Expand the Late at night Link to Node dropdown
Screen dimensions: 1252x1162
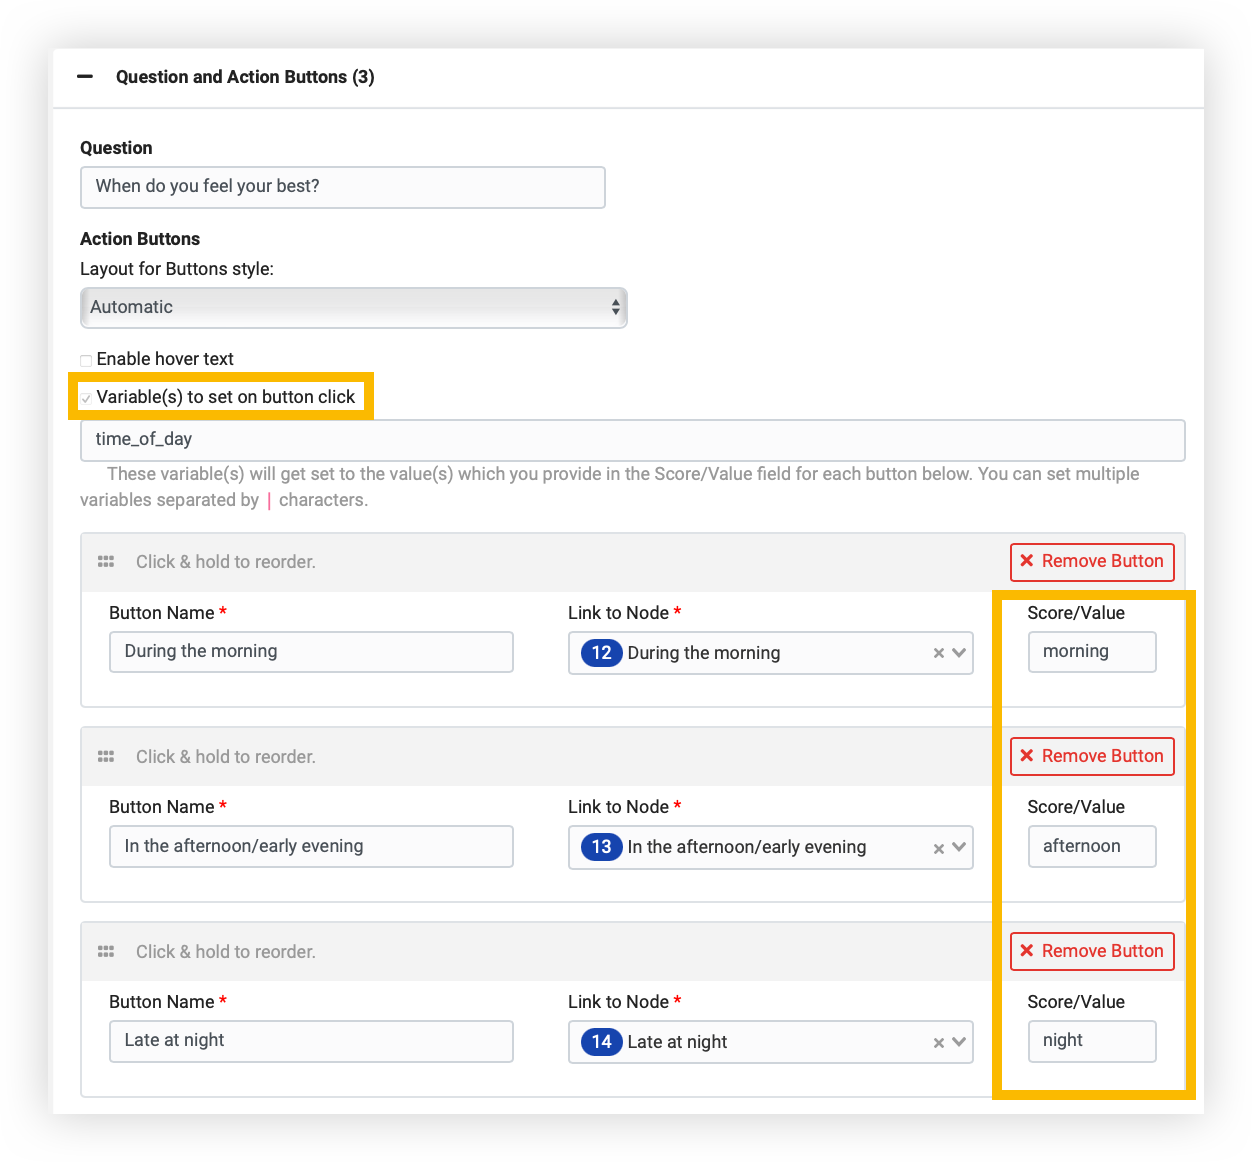click(x=959, y=1042)
